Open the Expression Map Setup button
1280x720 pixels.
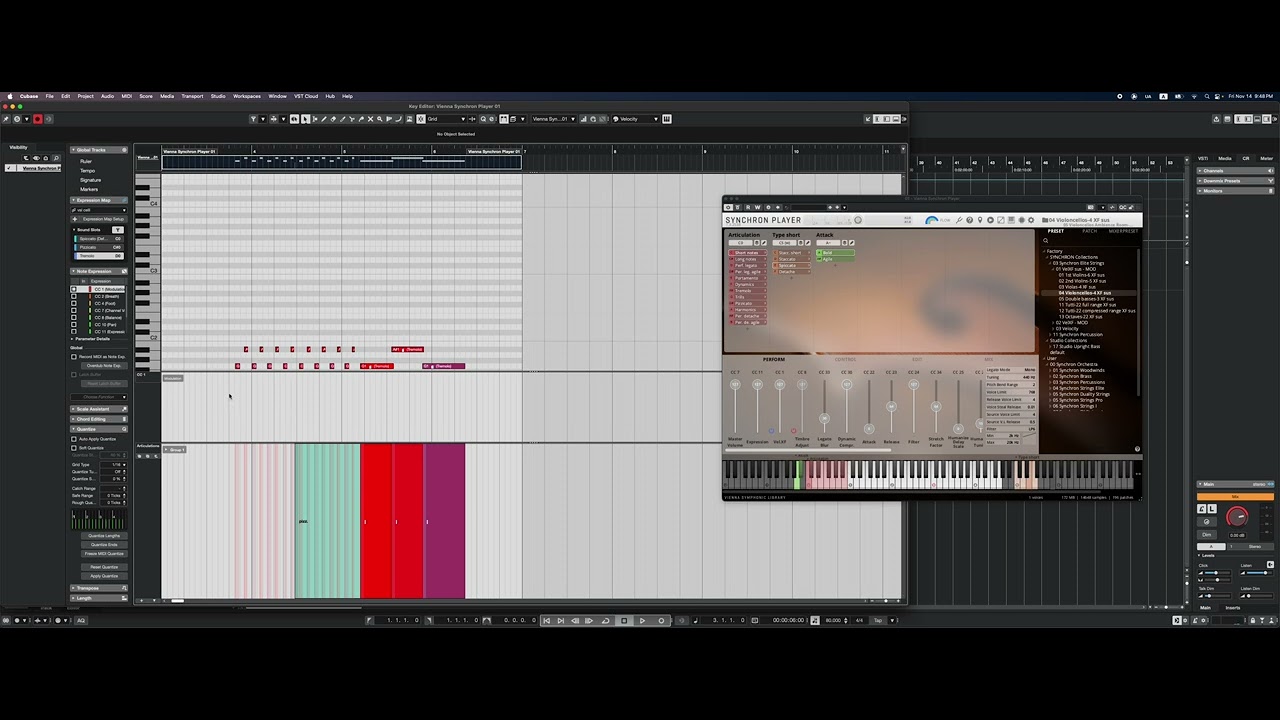pyautogui.click(x=105, y=219)
